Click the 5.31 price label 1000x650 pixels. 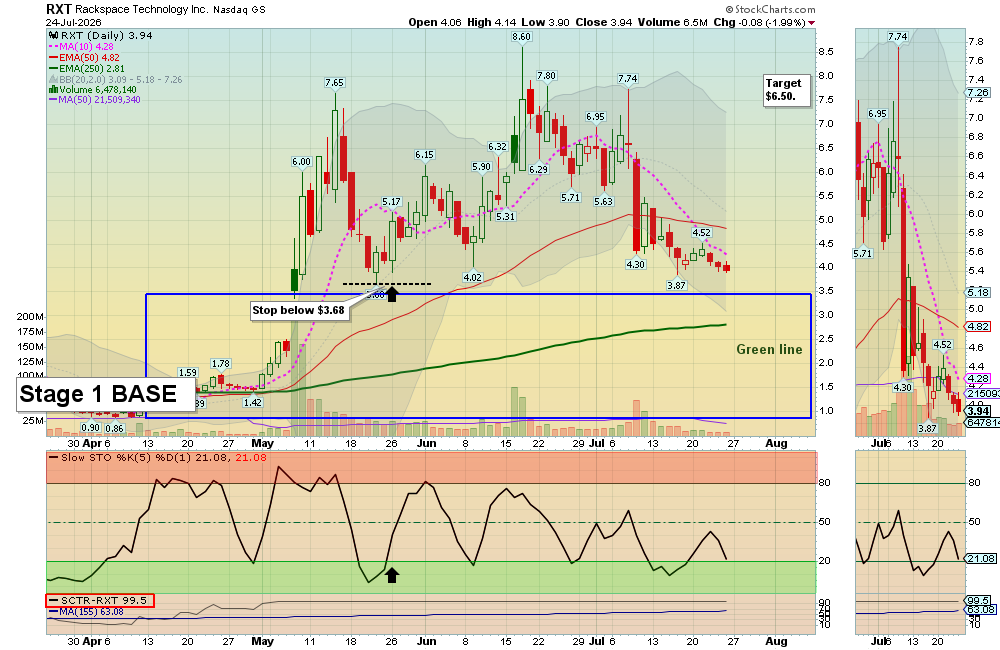coord(506,216)
